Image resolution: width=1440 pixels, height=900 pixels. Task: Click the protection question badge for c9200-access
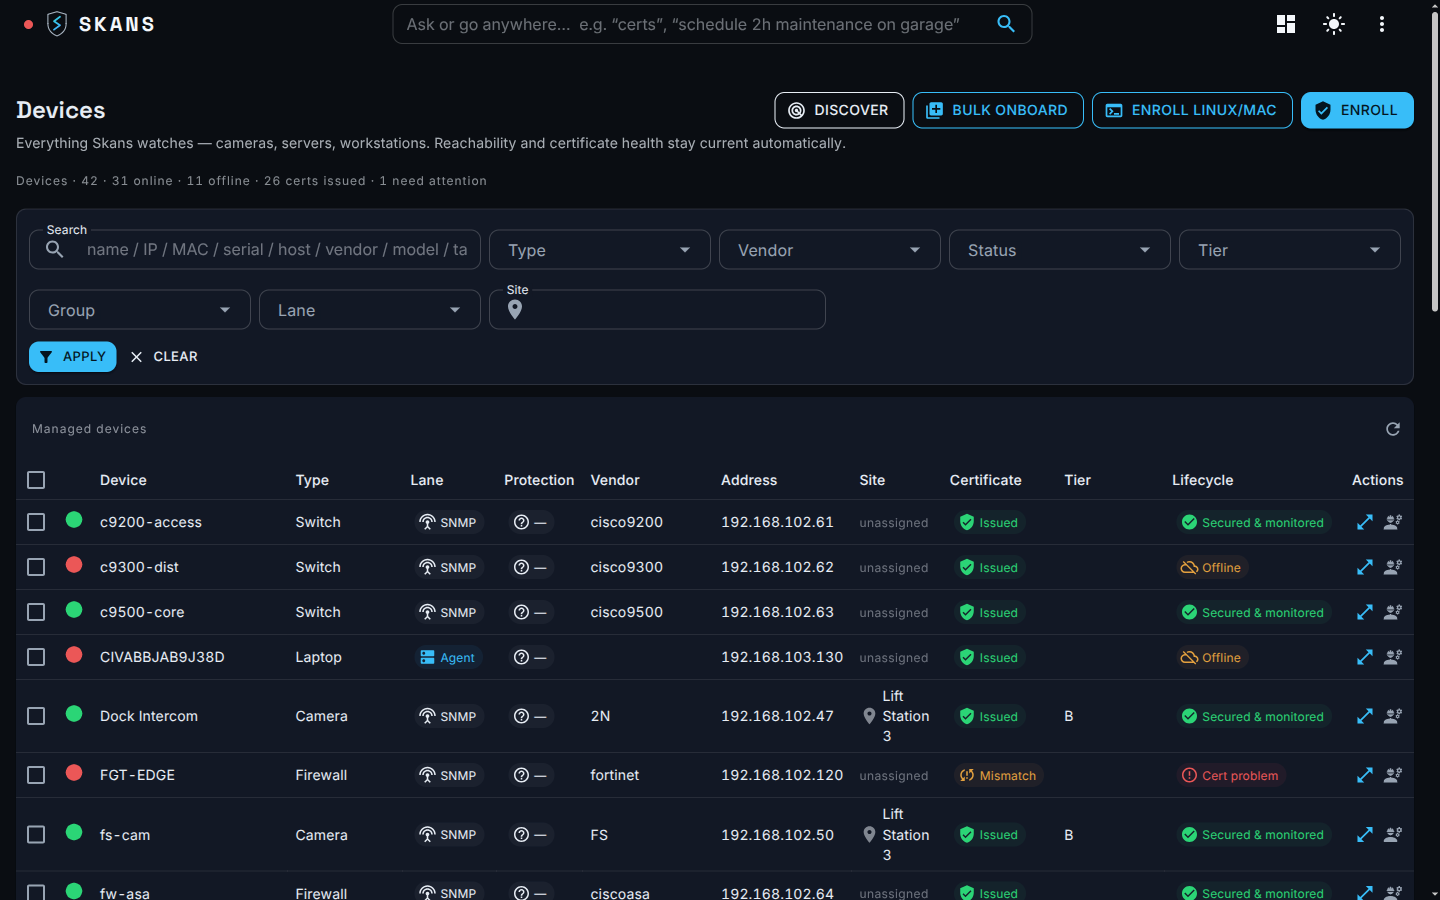coord(530,522)
